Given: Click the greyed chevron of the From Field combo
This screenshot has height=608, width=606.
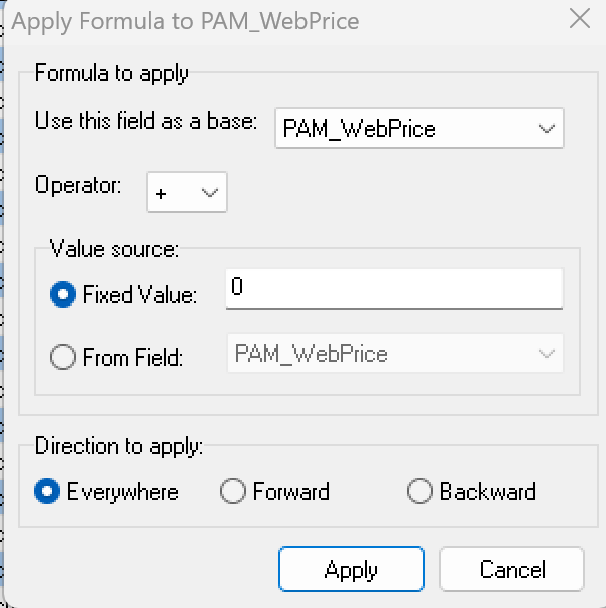Looking at the screenshot, I should click(x=546, y=354).
